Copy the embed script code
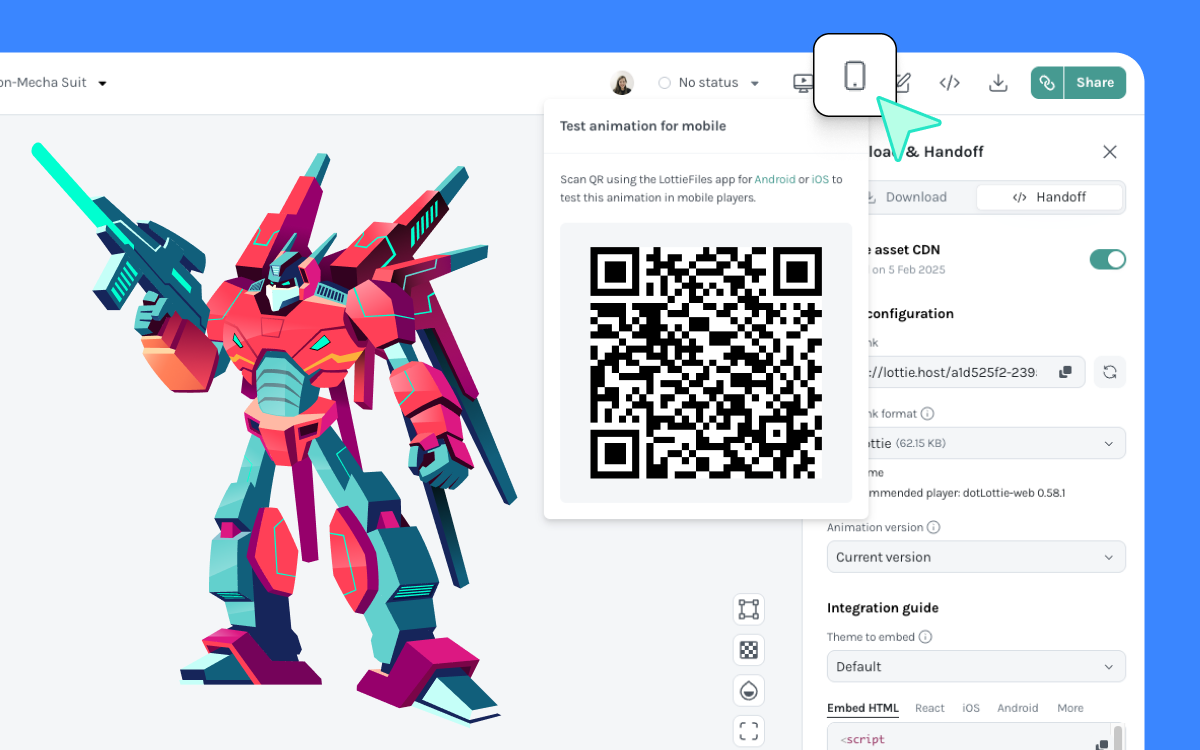Image resolution: width=1200 pixels, height=750 pixels. pos(1102,744)
